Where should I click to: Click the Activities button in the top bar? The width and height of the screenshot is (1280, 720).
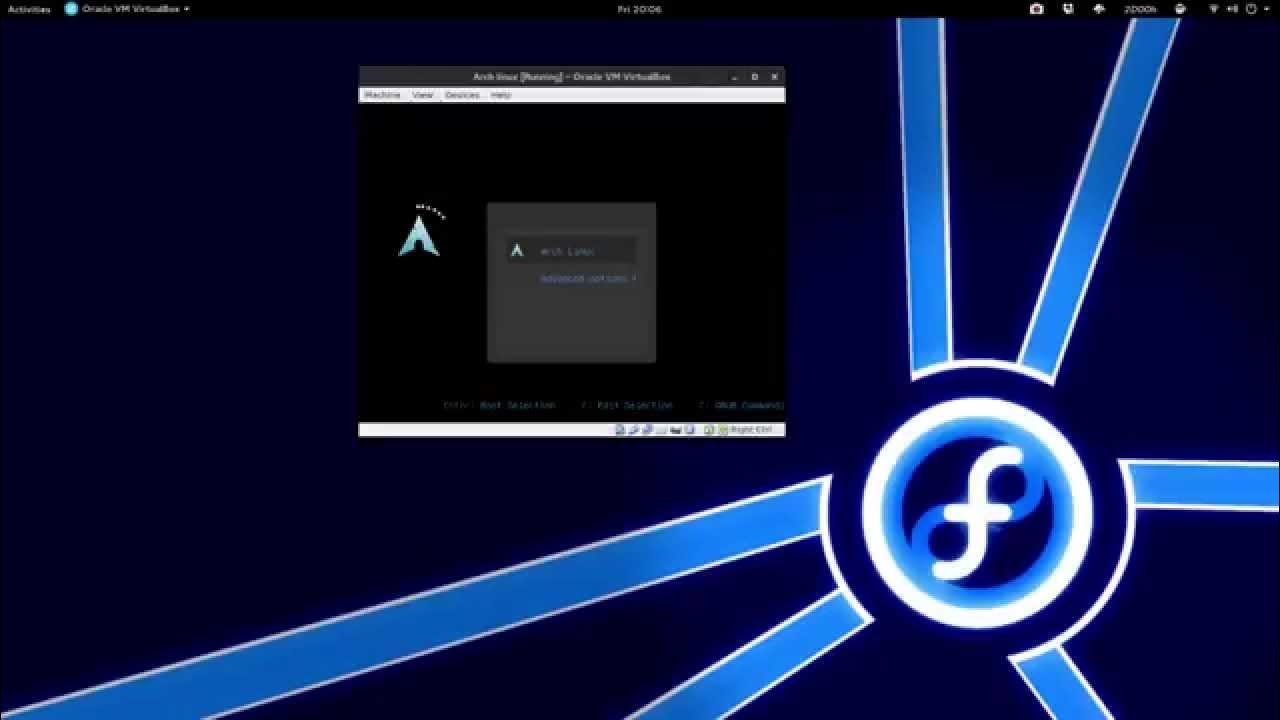pos(29,9)
